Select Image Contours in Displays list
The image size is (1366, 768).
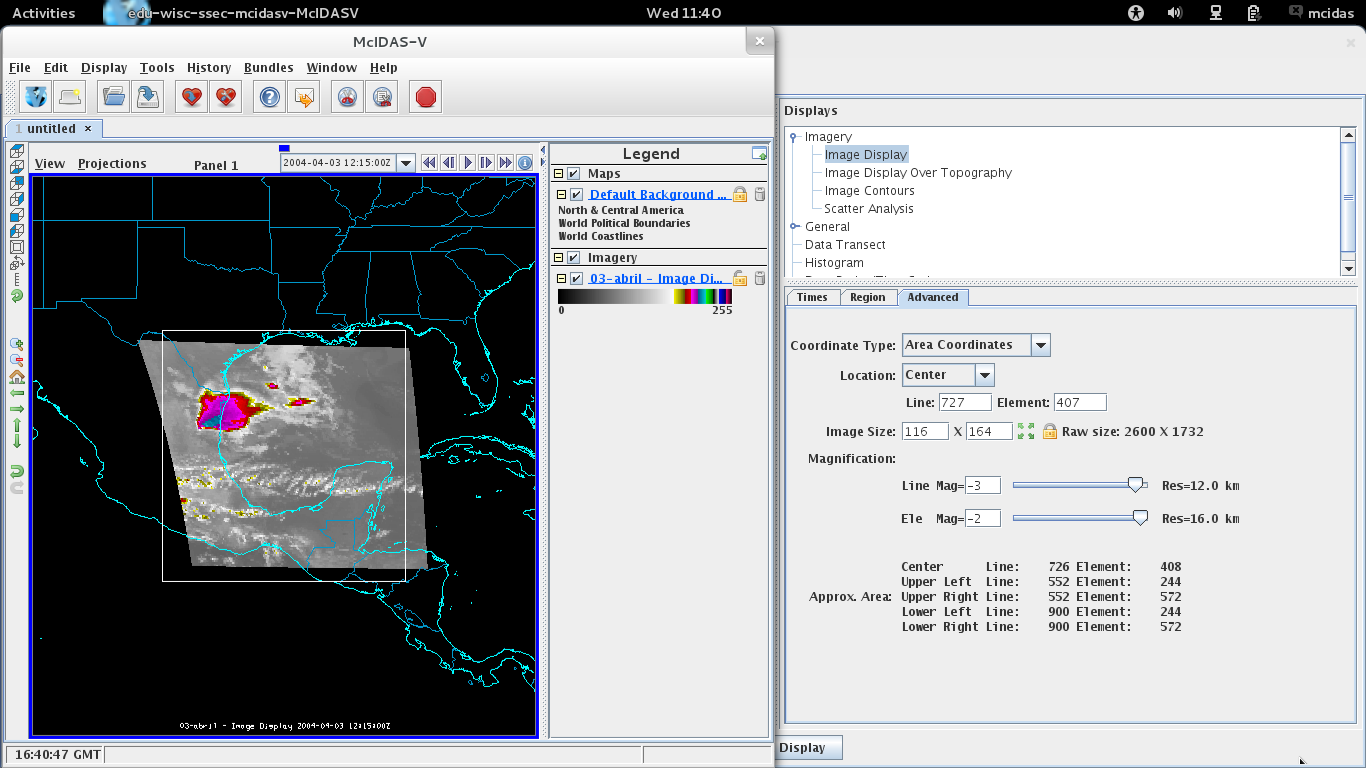[x=869, y=191]
